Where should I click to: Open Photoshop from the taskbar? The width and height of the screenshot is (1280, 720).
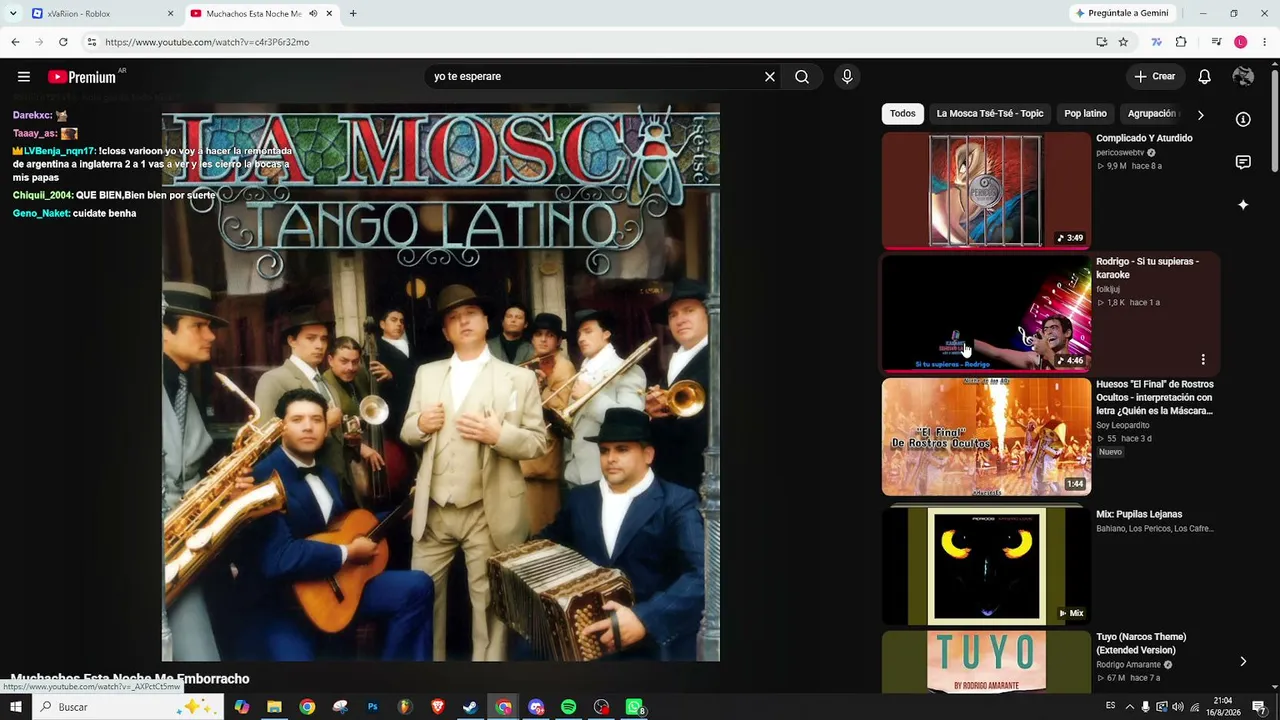pos(372,707)
